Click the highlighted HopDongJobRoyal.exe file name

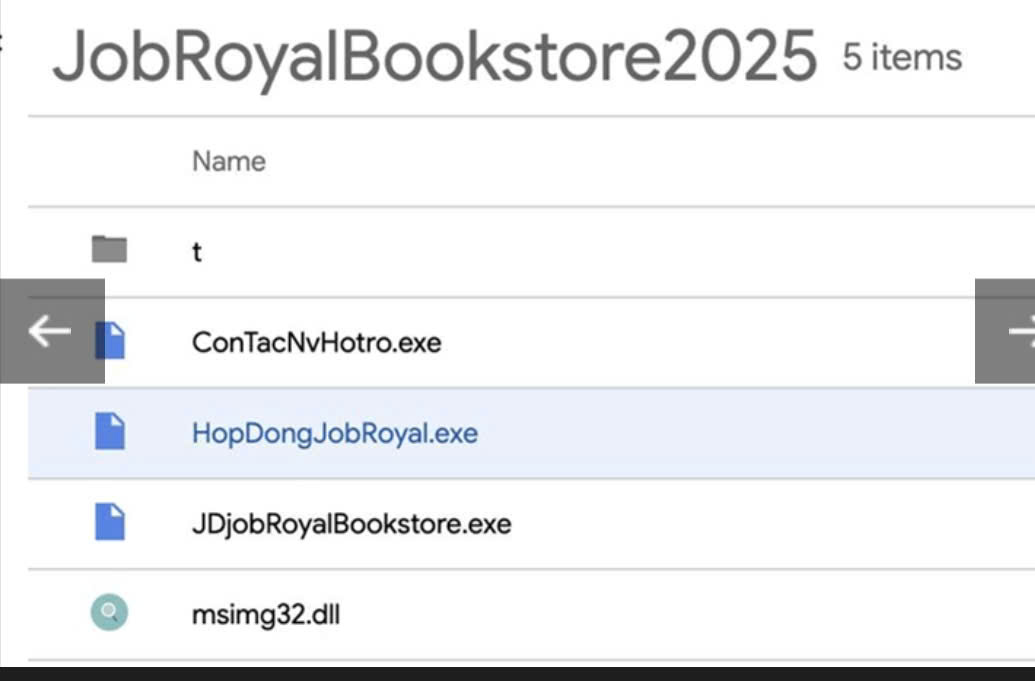pos(334,434)
